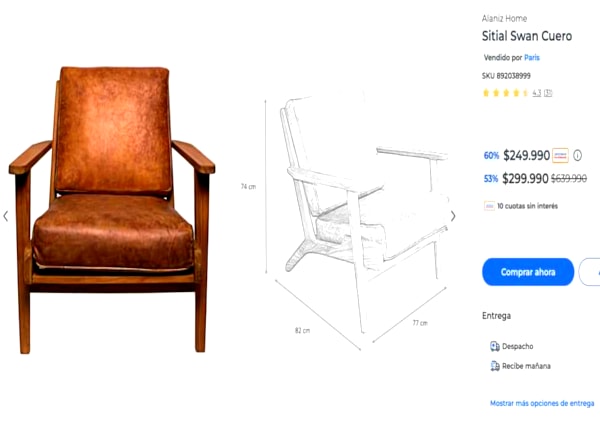Click the 10 cuotas sin interés text
Viewport: 600px width, 430px height.
pos(527,206)
